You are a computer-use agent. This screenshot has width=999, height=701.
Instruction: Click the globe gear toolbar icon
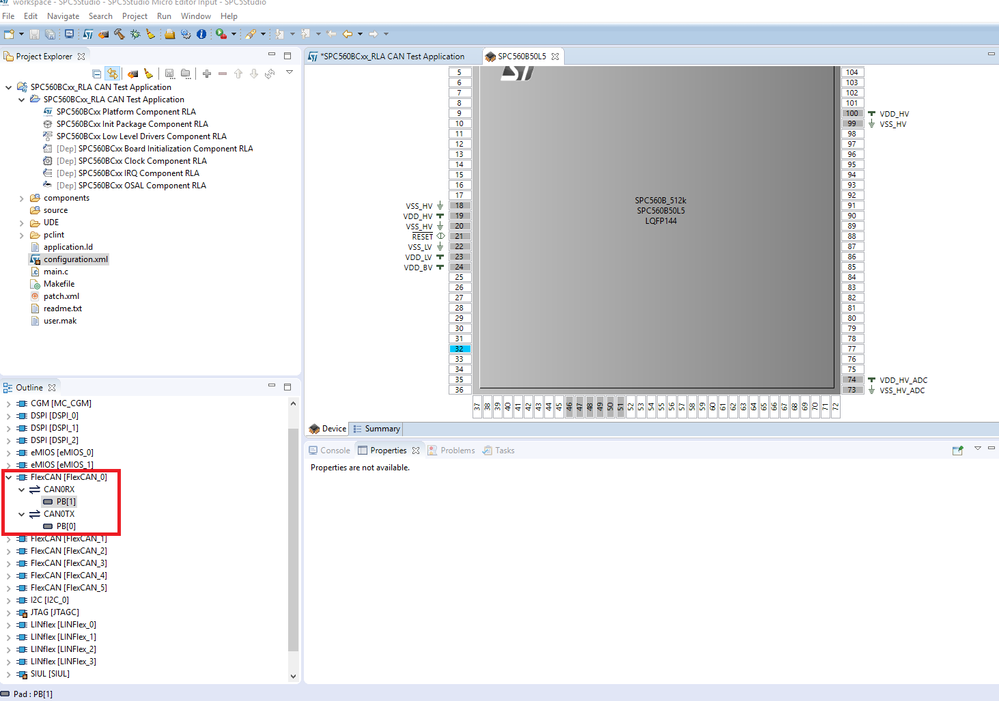(x=185, y=34)
